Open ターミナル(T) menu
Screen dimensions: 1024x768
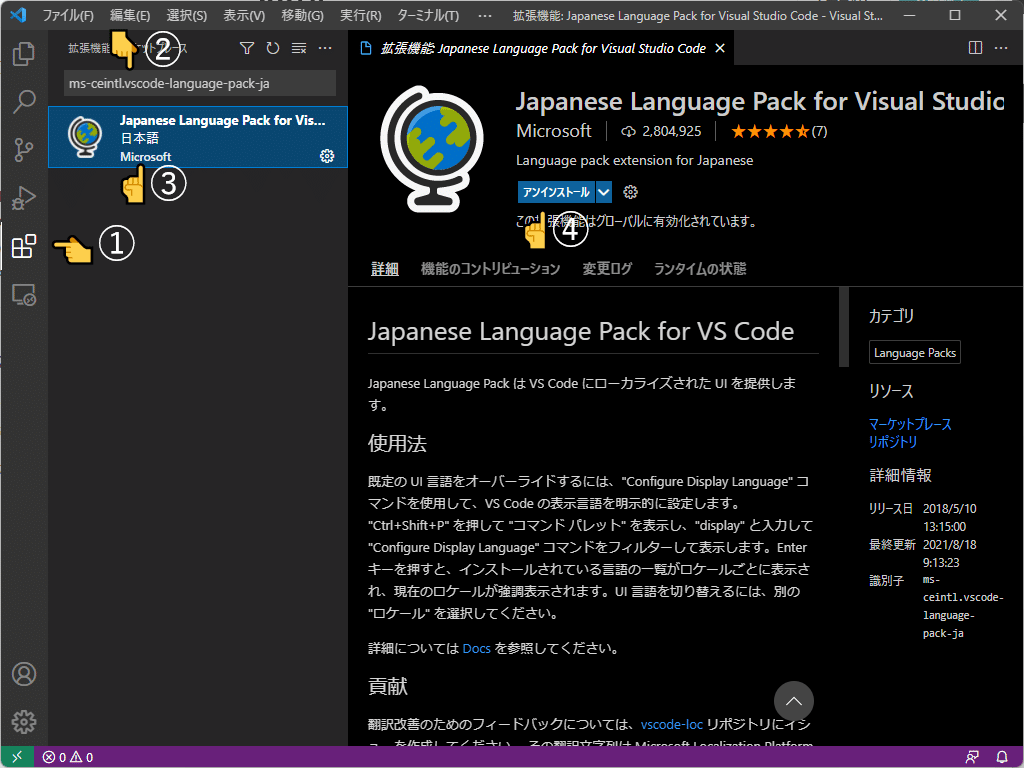[x=428, y=15]
